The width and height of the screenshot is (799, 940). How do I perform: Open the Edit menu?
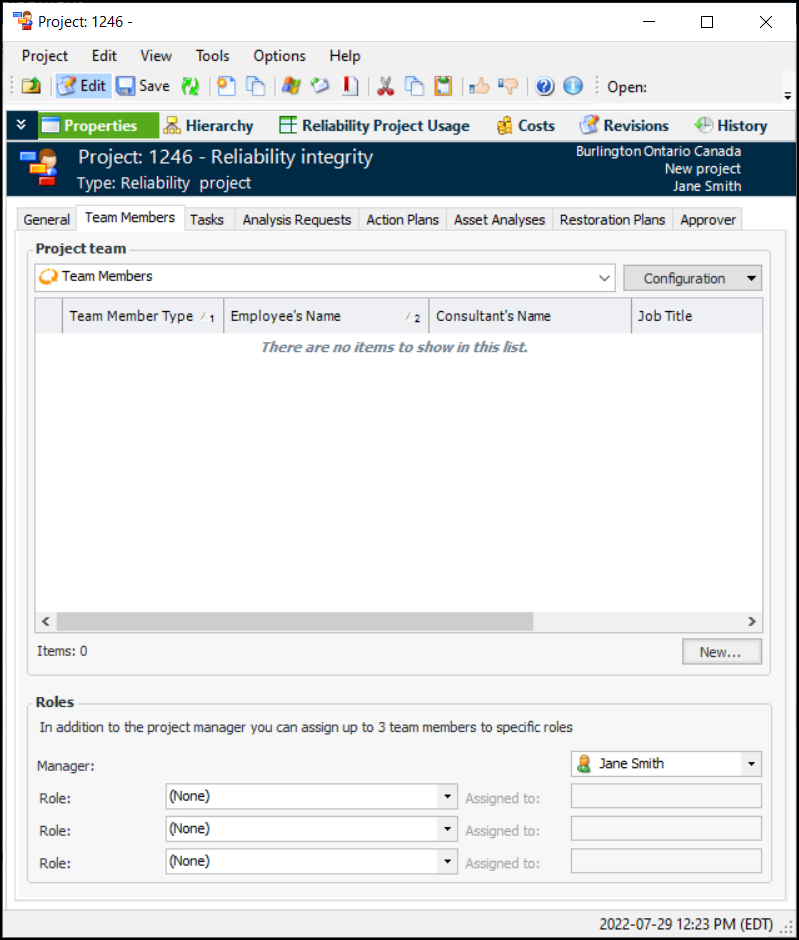[x=104, y=56]
